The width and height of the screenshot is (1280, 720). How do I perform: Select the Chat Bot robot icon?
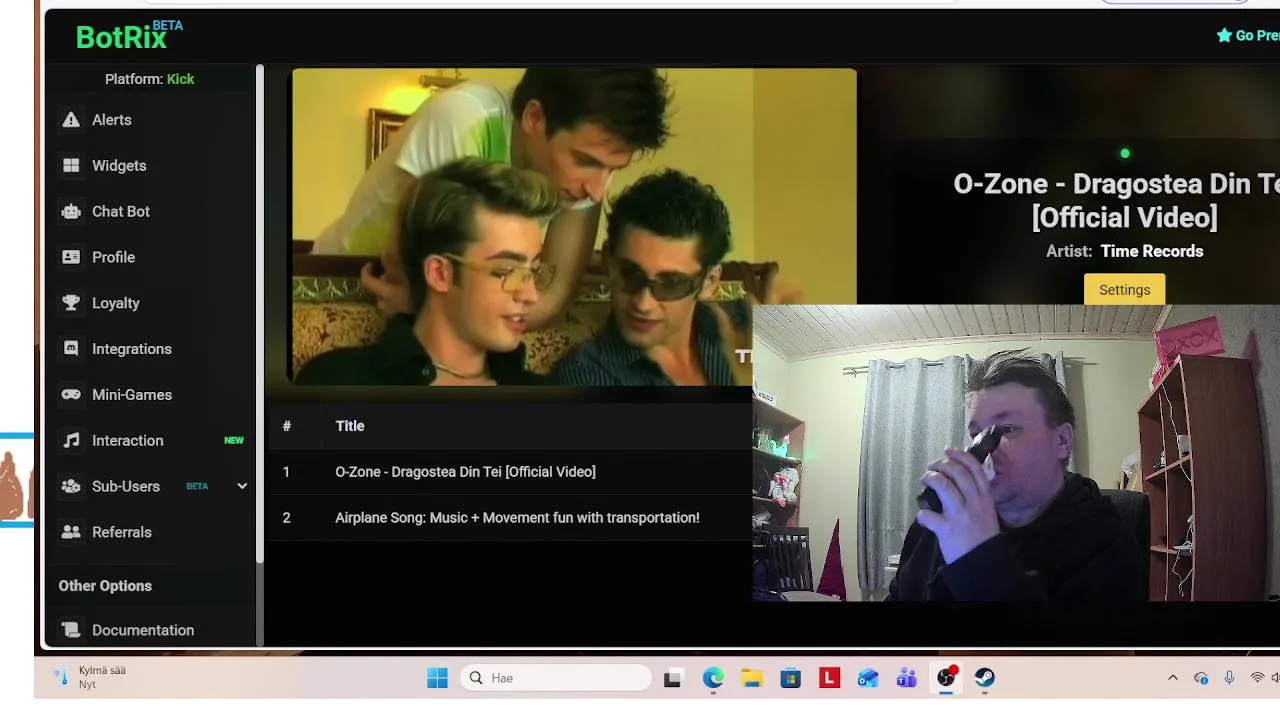coord(71,212)
